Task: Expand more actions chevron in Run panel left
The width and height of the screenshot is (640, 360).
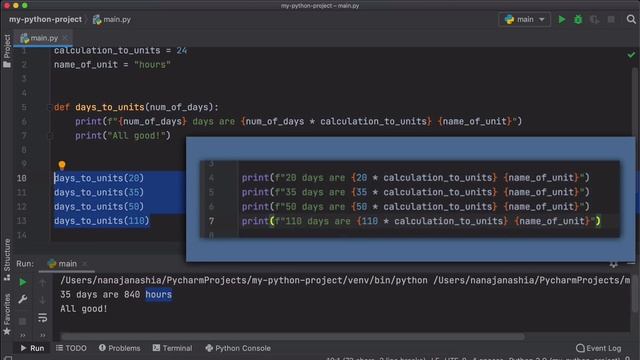Action: click(x=23, y=335)
